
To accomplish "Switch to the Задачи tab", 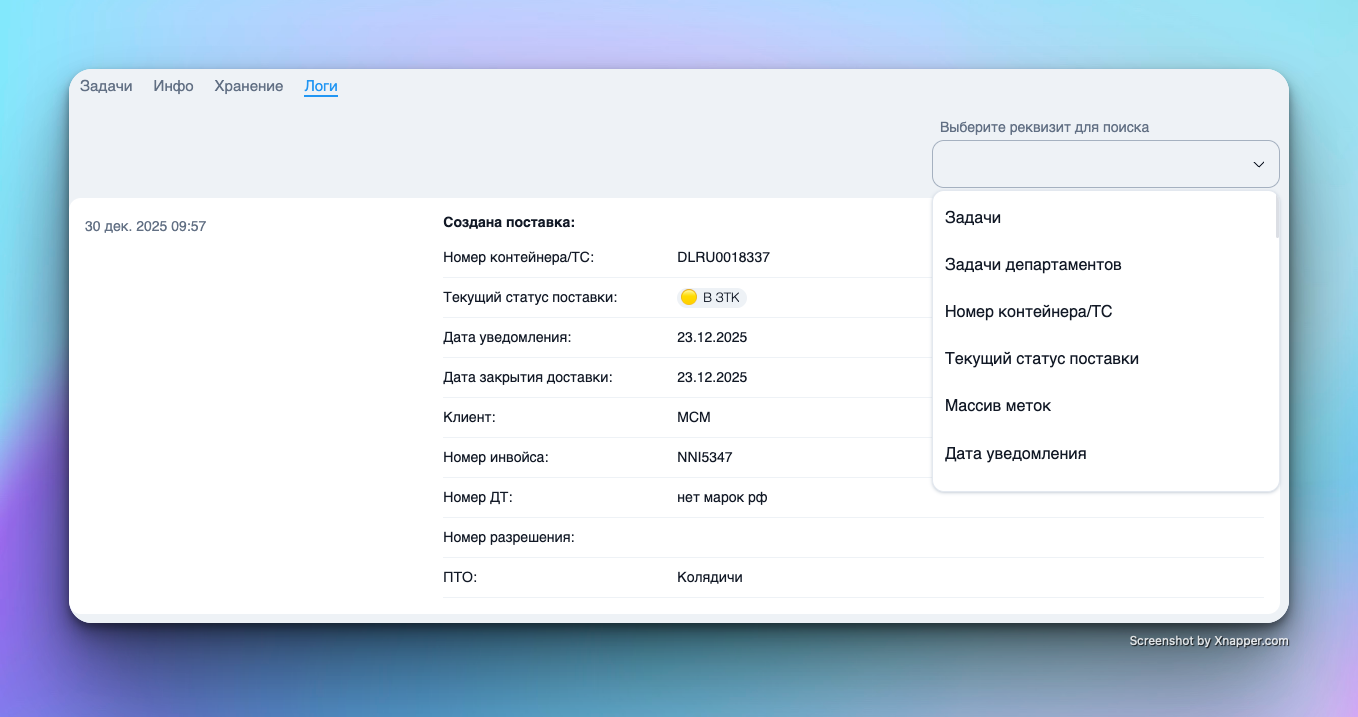I will pos(106,86).
